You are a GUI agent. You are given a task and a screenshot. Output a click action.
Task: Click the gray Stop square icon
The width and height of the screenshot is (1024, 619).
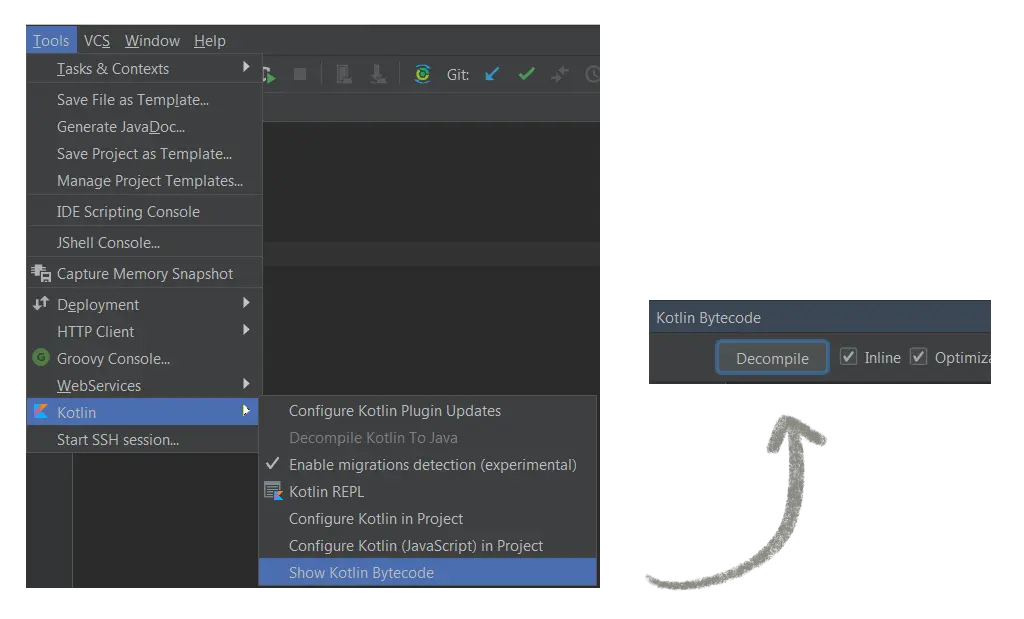tap(300, 74)
